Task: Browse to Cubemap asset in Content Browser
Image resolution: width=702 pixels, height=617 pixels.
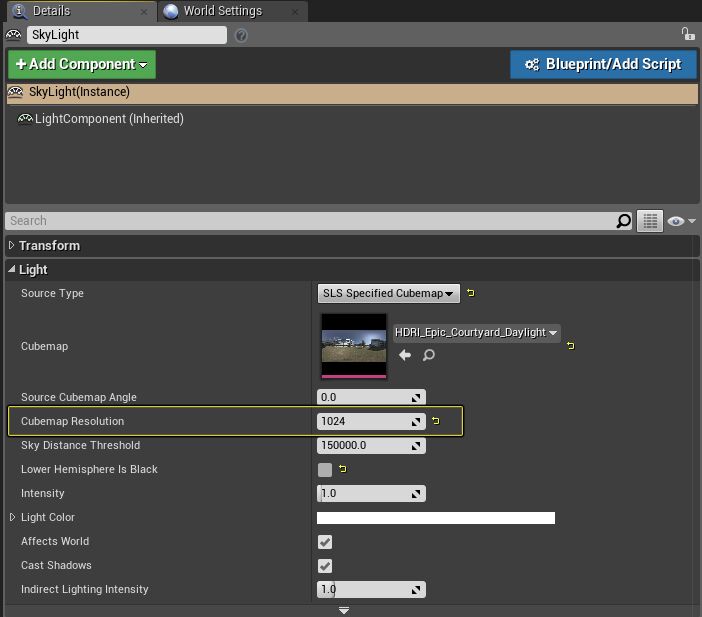Action: pos(428,355)
